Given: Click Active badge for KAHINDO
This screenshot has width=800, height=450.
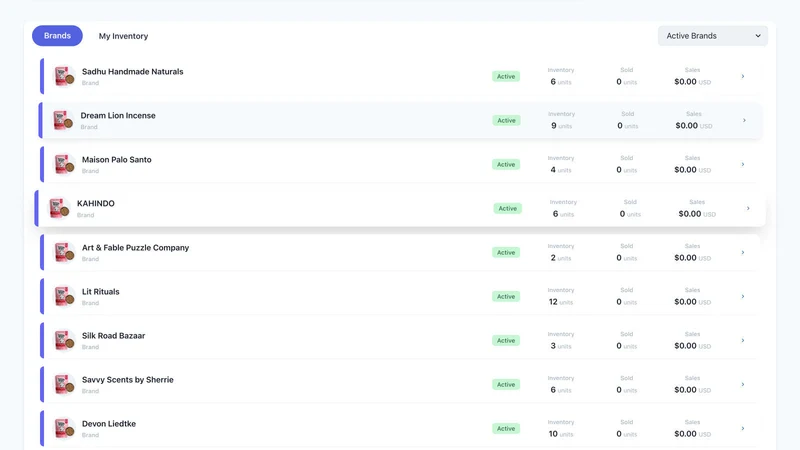Looking at the screenshot, I should click(x=508, y=208).
